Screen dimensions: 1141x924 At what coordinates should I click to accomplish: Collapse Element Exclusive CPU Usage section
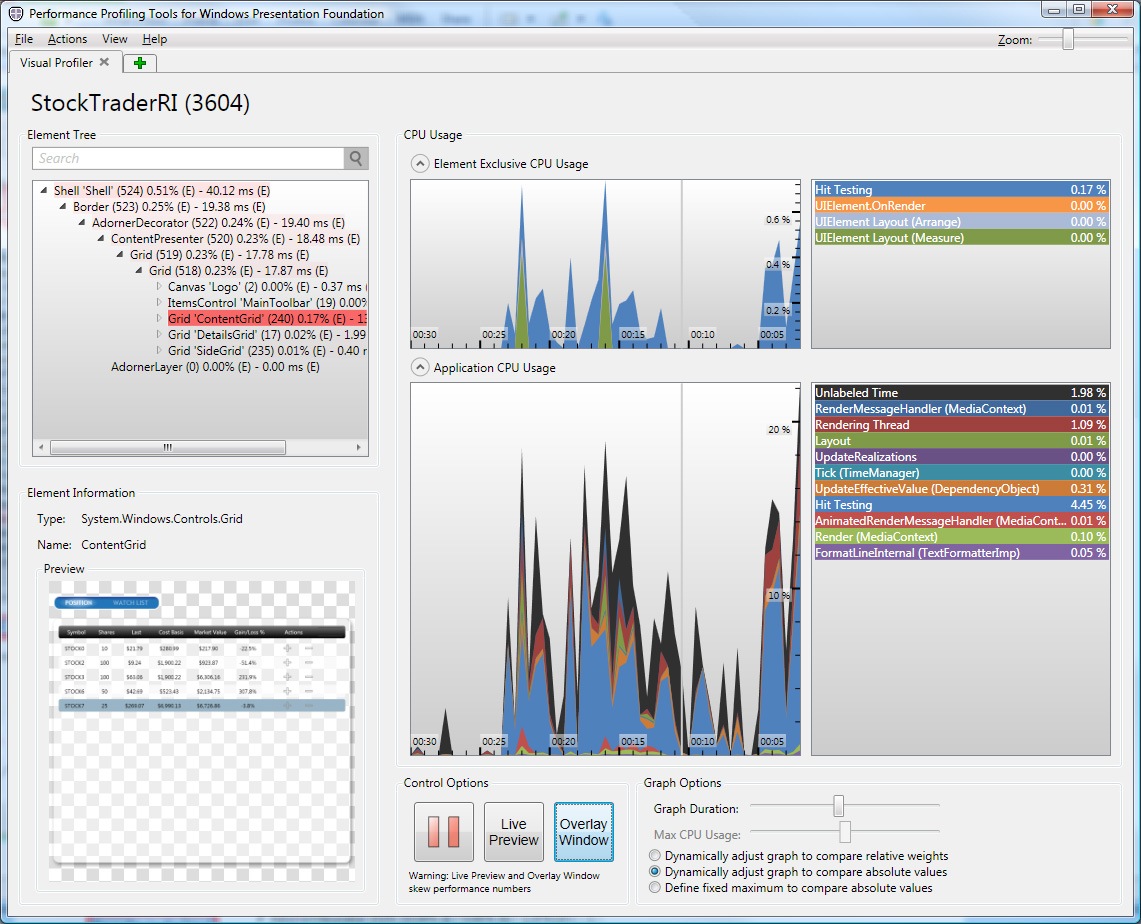(x=420, y=164)
